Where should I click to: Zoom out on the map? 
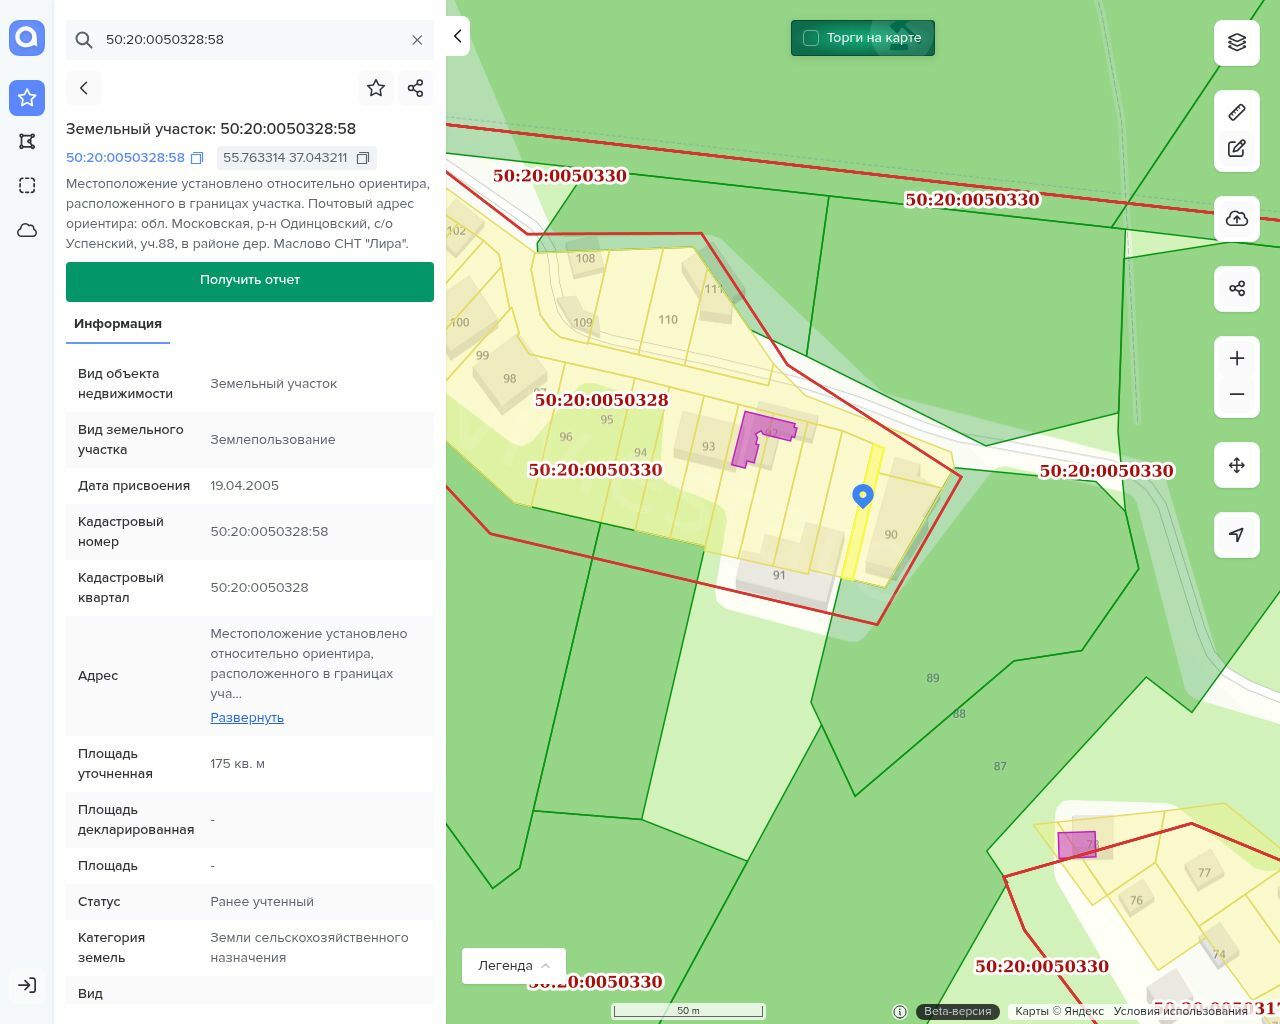1236,394
